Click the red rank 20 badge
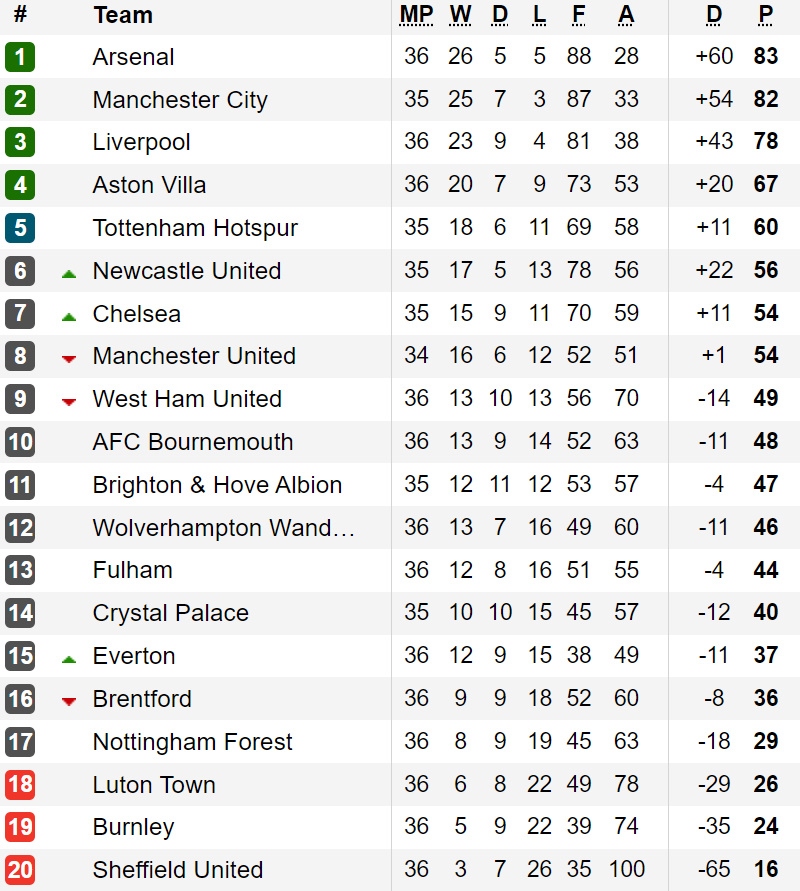Screen dimensions: 800x891 tap(20, 870)
